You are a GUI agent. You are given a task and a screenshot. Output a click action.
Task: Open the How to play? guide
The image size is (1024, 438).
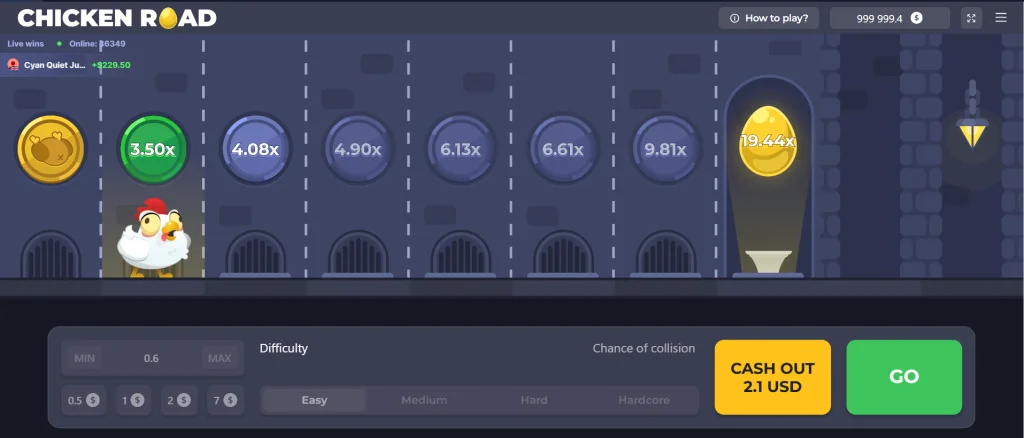(x=769, y=18)
